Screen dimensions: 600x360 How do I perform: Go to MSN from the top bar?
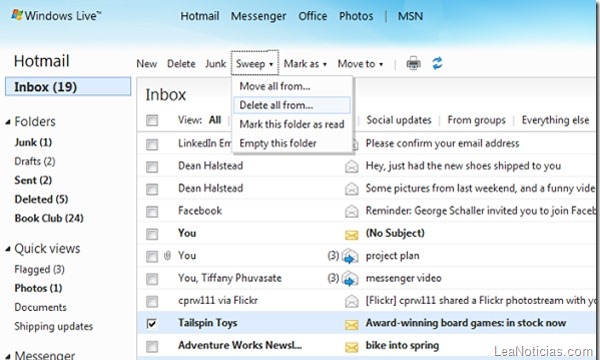click(410, 16)
